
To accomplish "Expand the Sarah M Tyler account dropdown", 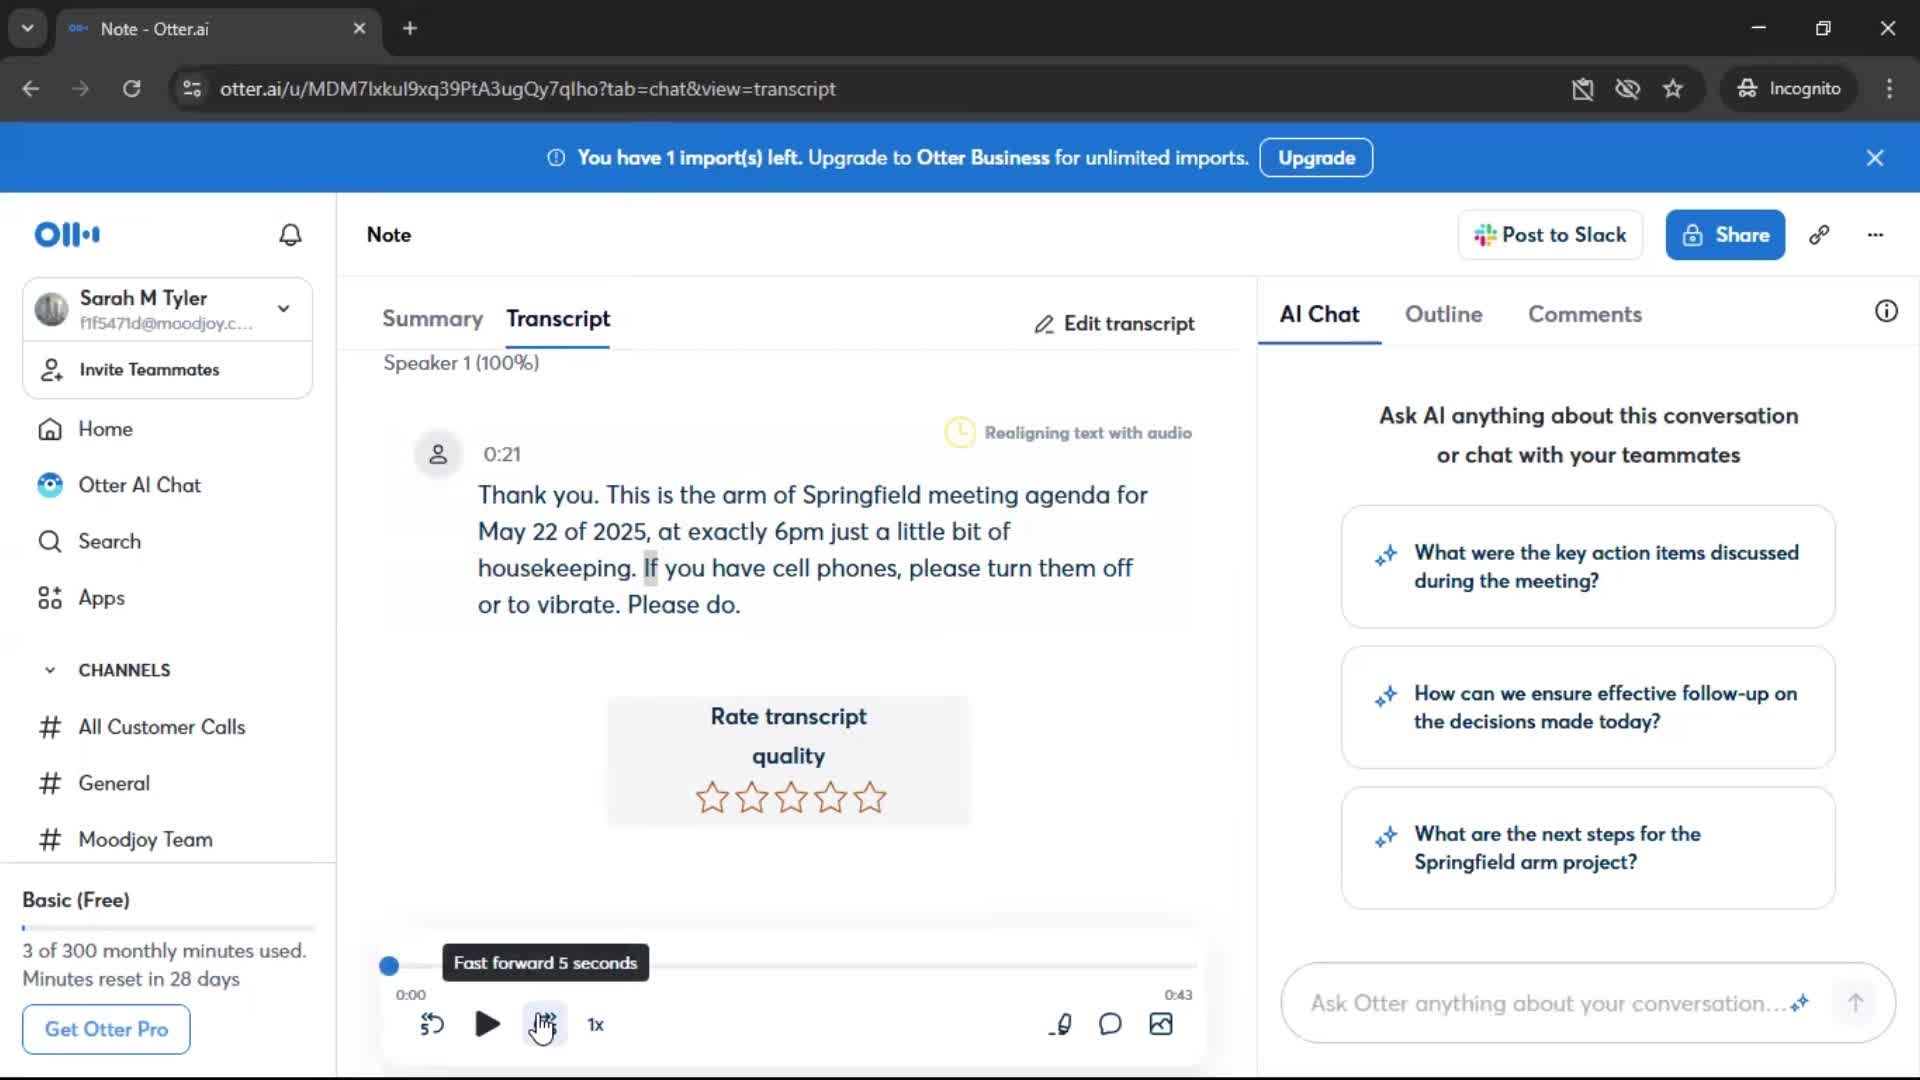I will (x=284, y=309).
